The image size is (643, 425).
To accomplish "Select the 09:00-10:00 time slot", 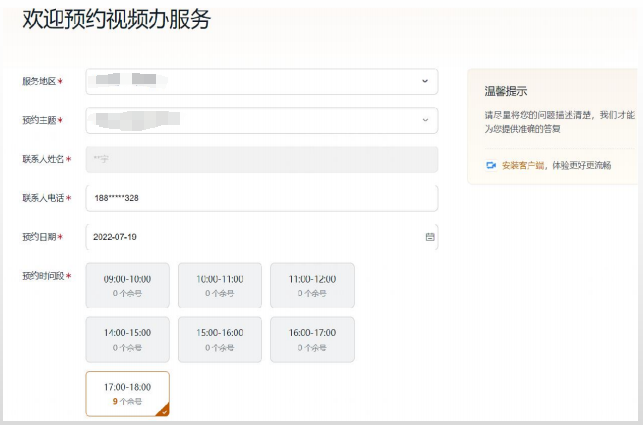I will [x=128, y=286].
